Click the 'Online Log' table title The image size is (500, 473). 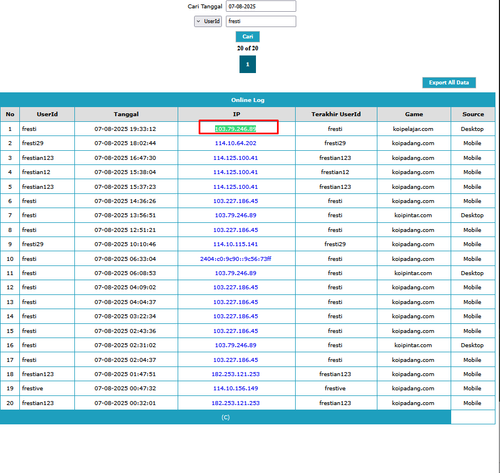pyautogui.click(x=248, y=100)
